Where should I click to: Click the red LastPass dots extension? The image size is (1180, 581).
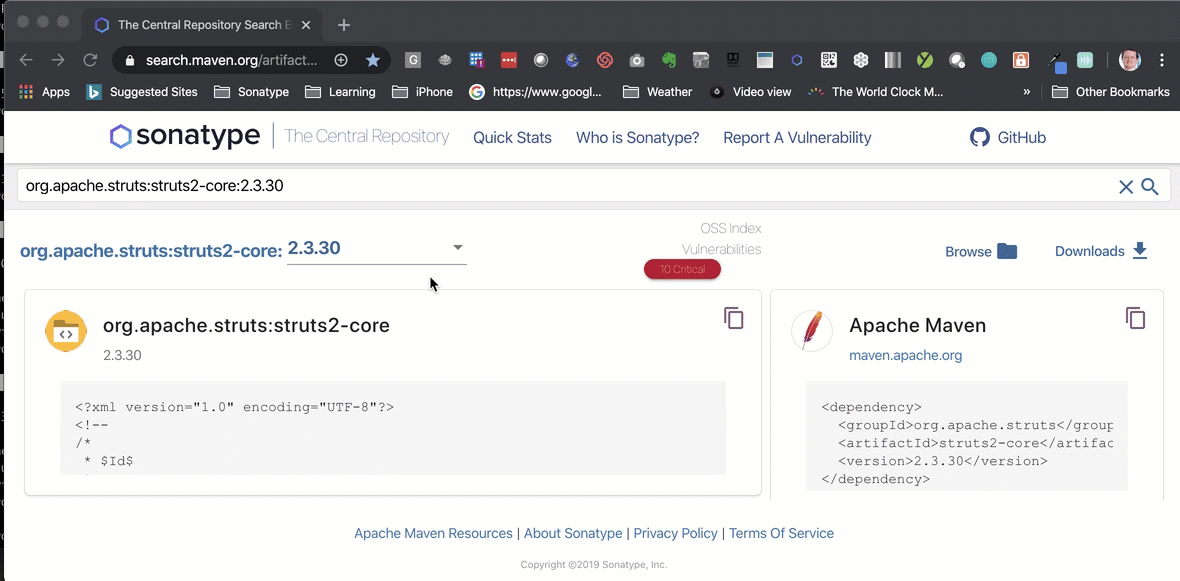[x=509, y=60]
